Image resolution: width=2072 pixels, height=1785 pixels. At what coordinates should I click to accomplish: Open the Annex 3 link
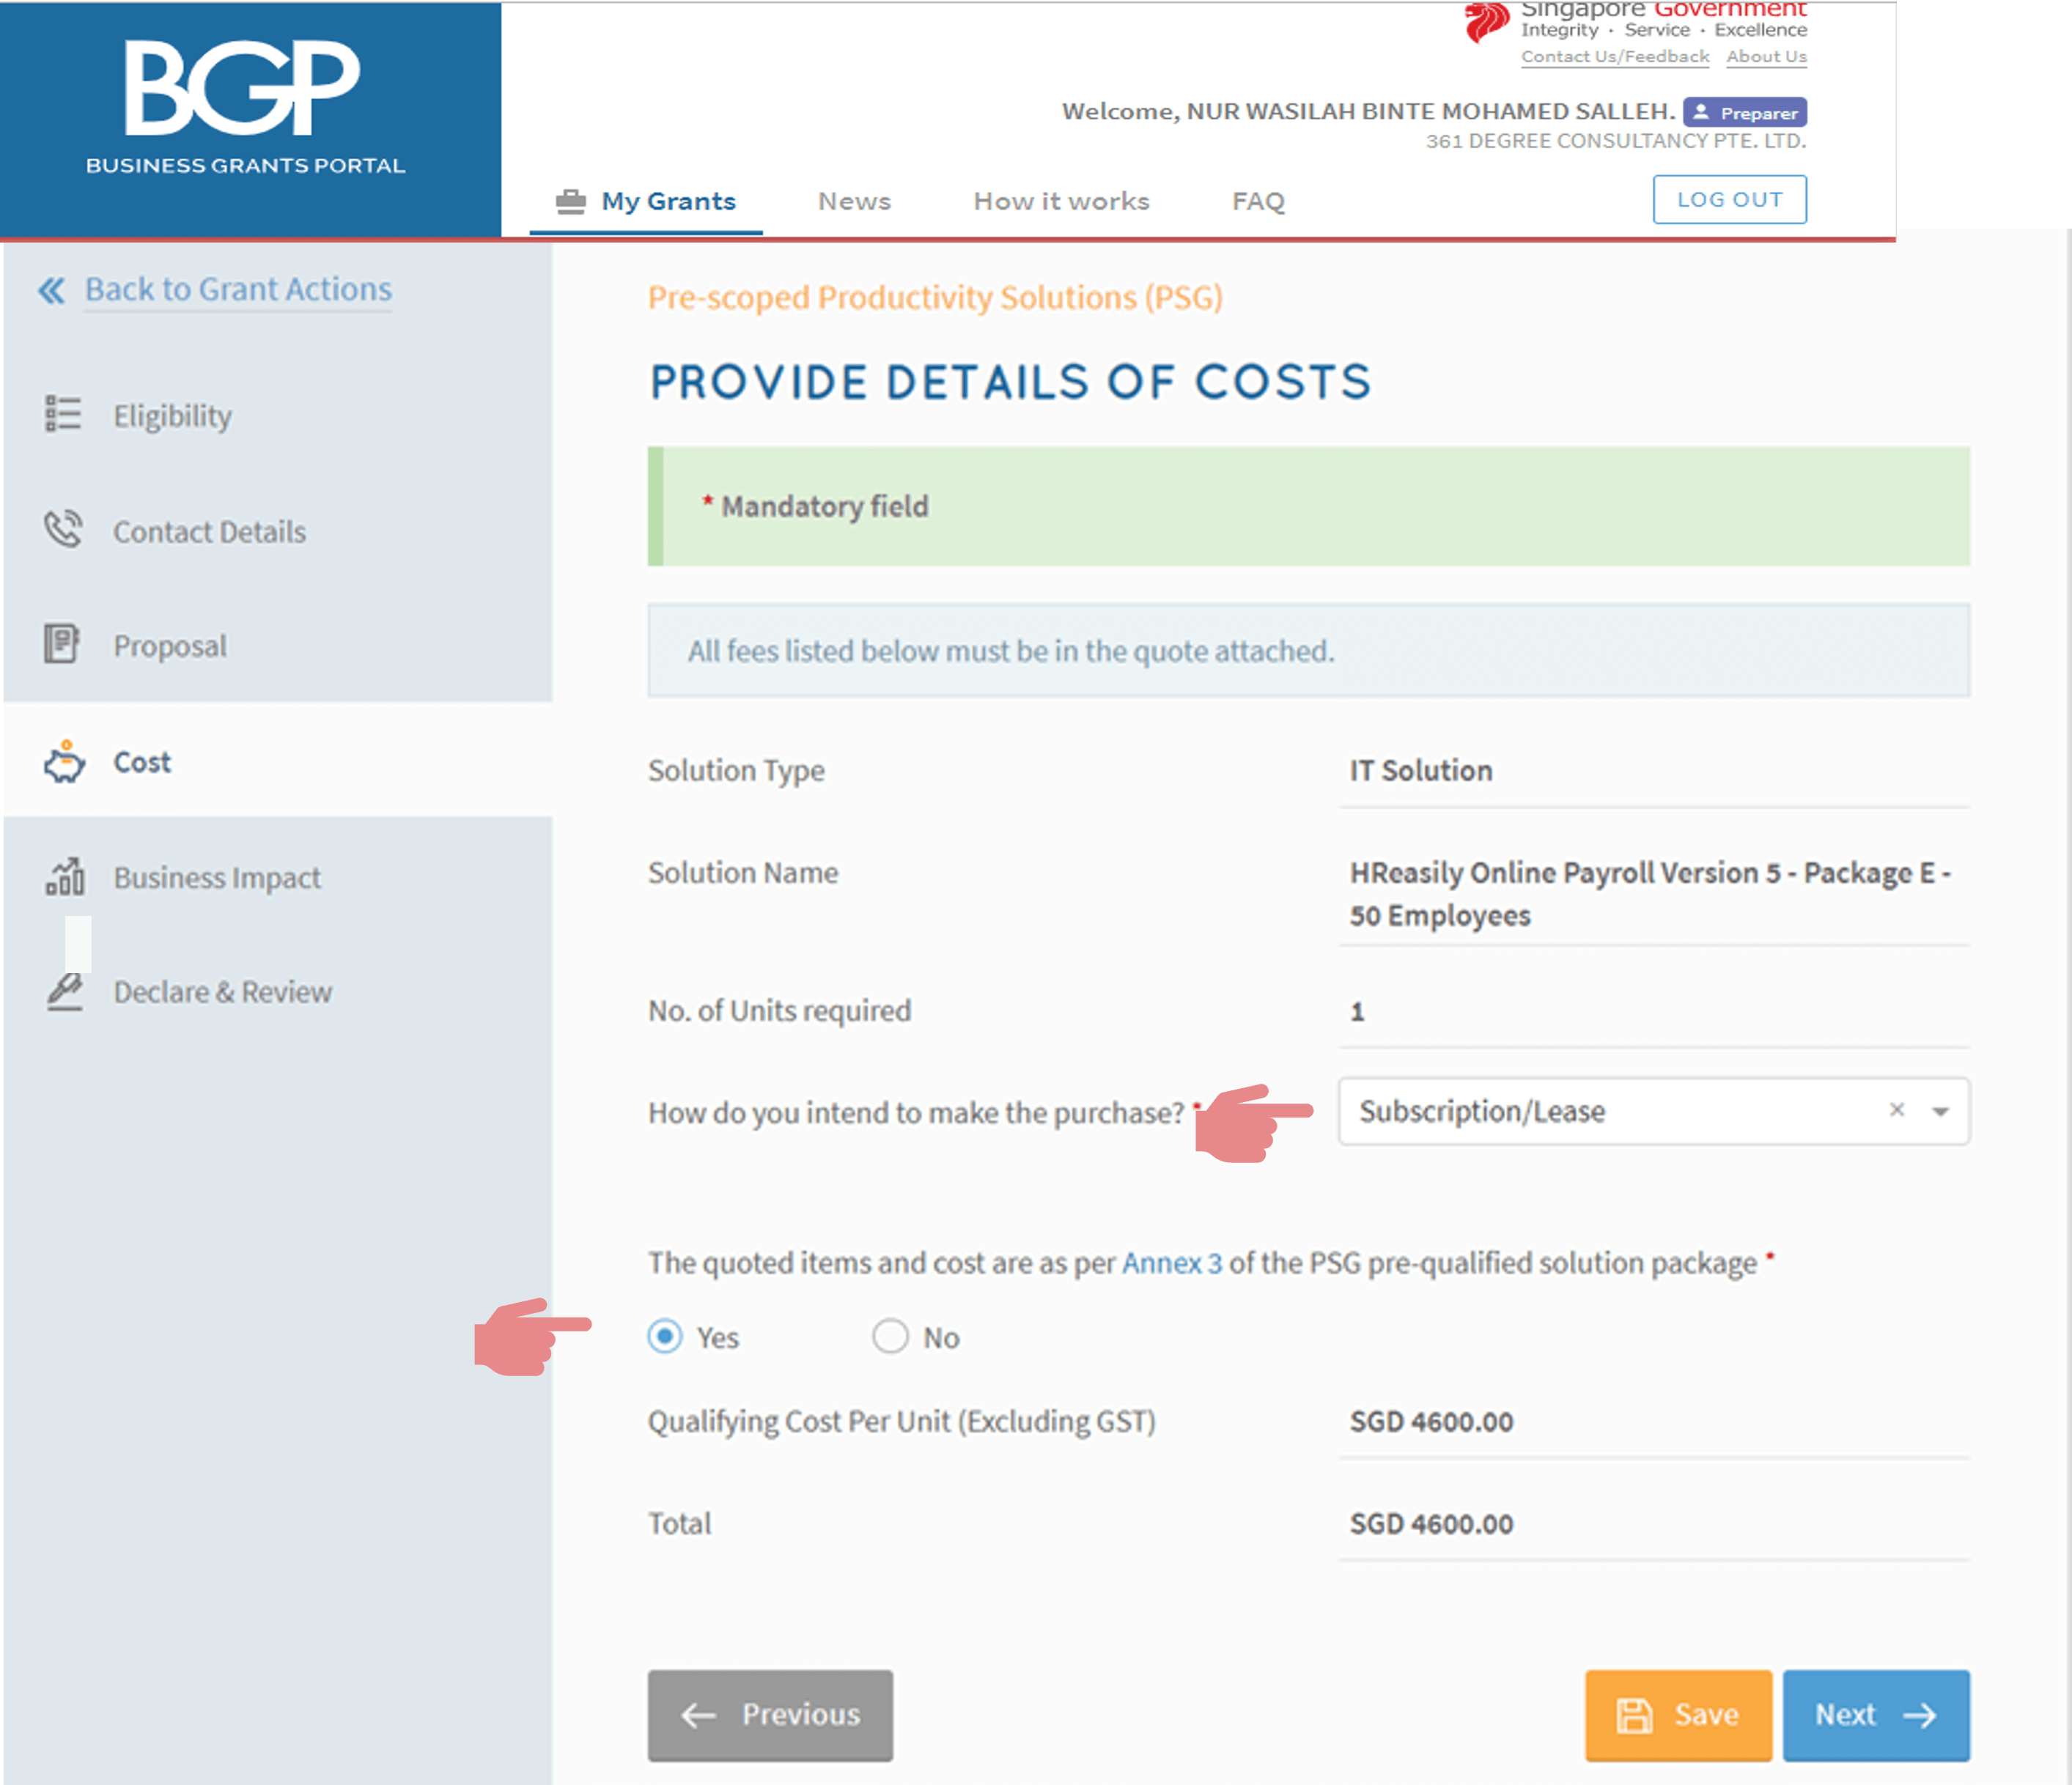tap(1171, 1263)
